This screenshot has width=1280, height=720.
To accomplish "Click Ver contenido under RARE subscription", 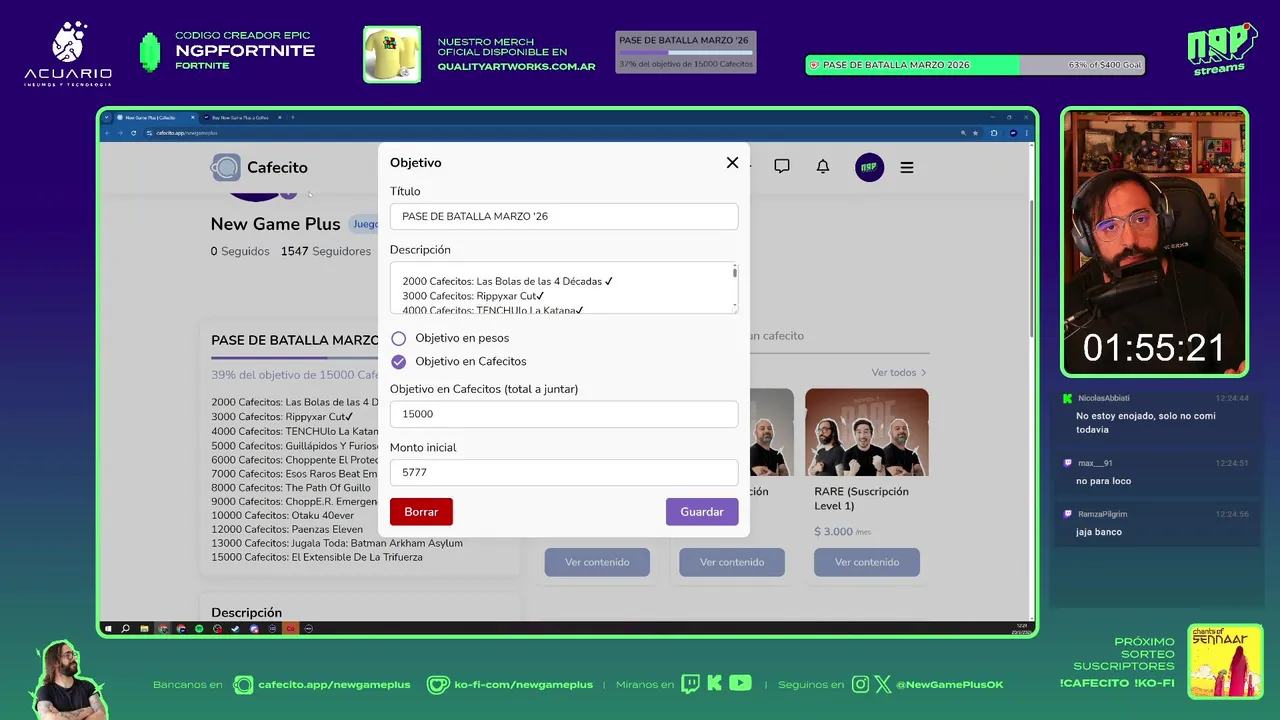I will [867, 562].
